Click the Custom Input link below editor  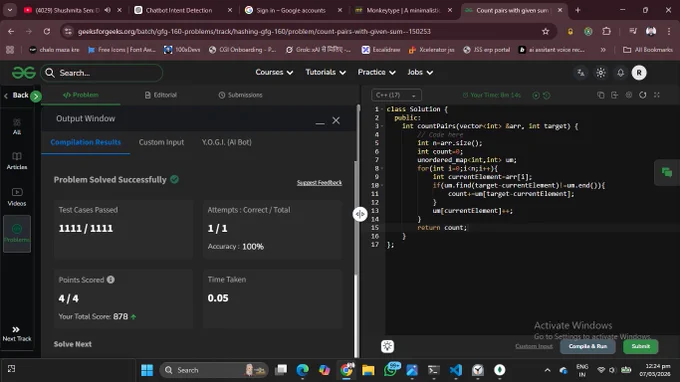[x=534, y=346]
